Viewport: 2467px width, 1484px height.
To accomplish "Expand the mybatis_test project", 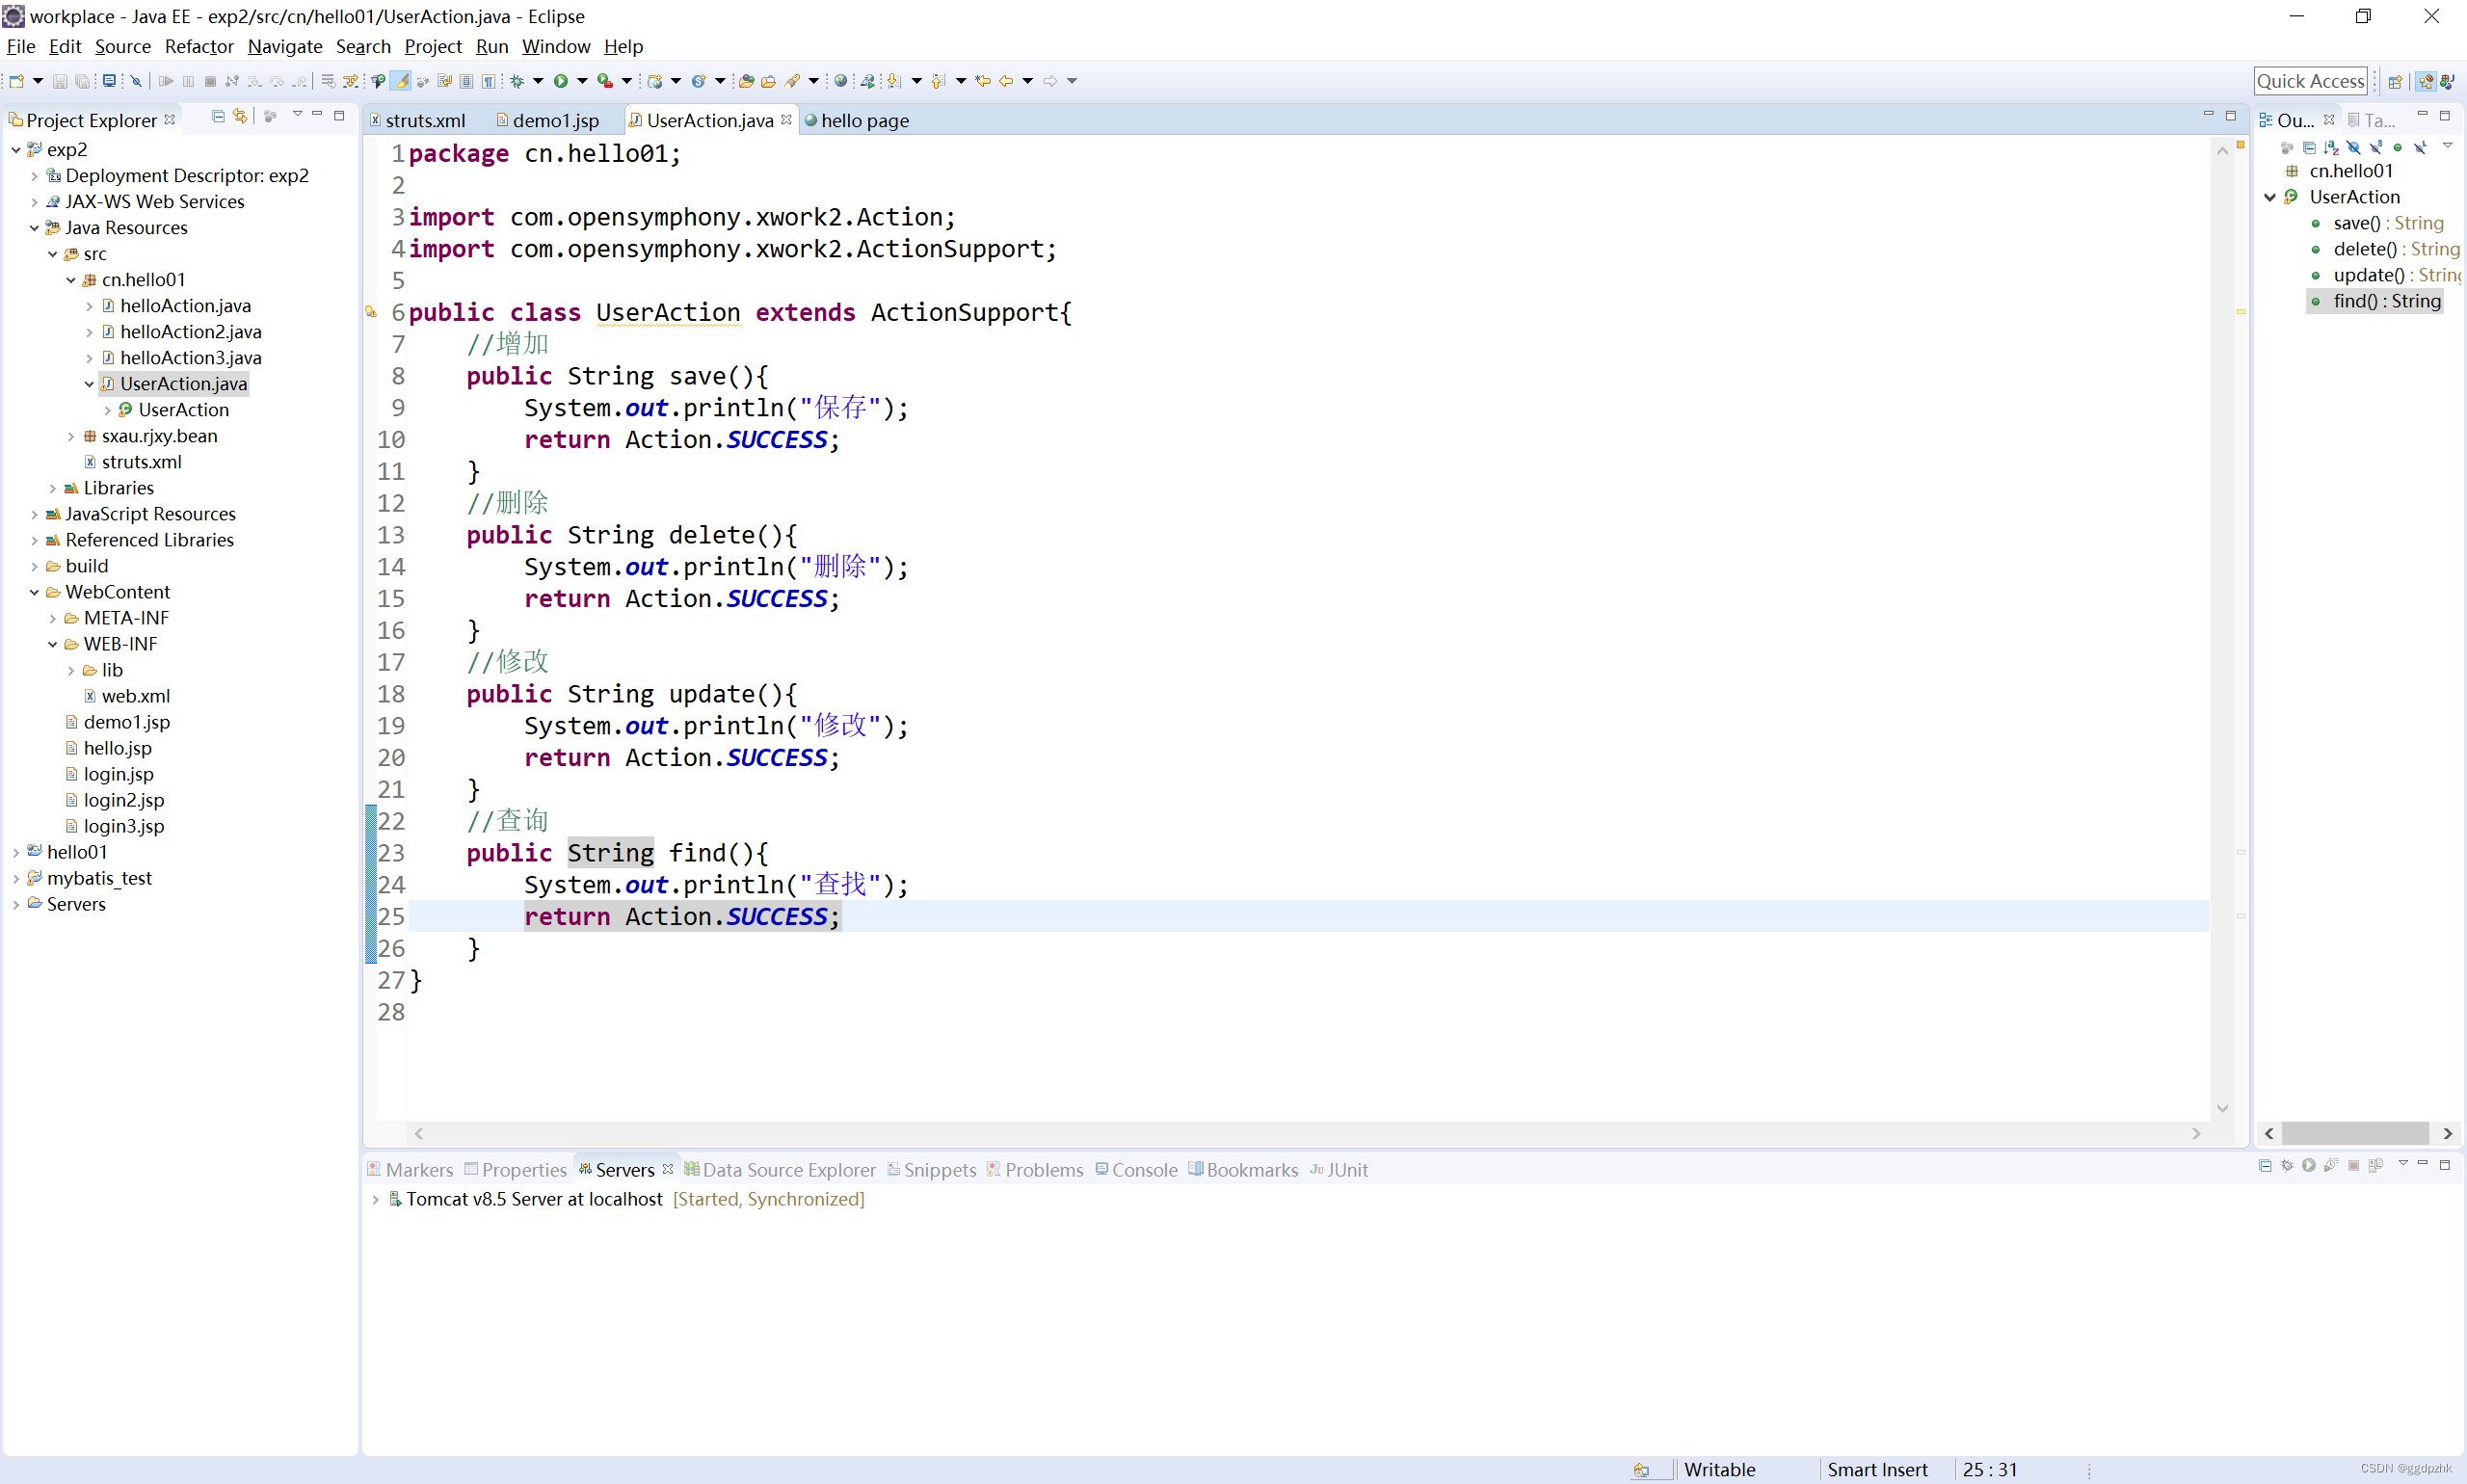I will (16, 878).
